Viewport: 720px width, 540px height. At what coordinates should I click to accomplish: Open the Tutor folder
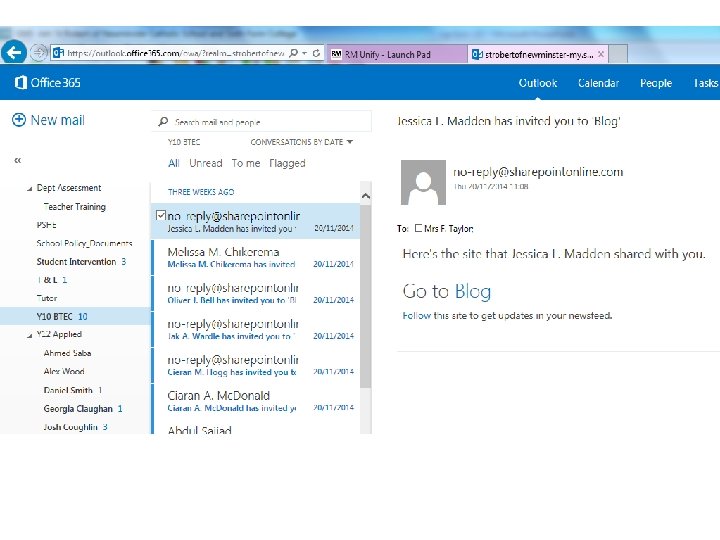pyautogui.click(x=46, y=298)
